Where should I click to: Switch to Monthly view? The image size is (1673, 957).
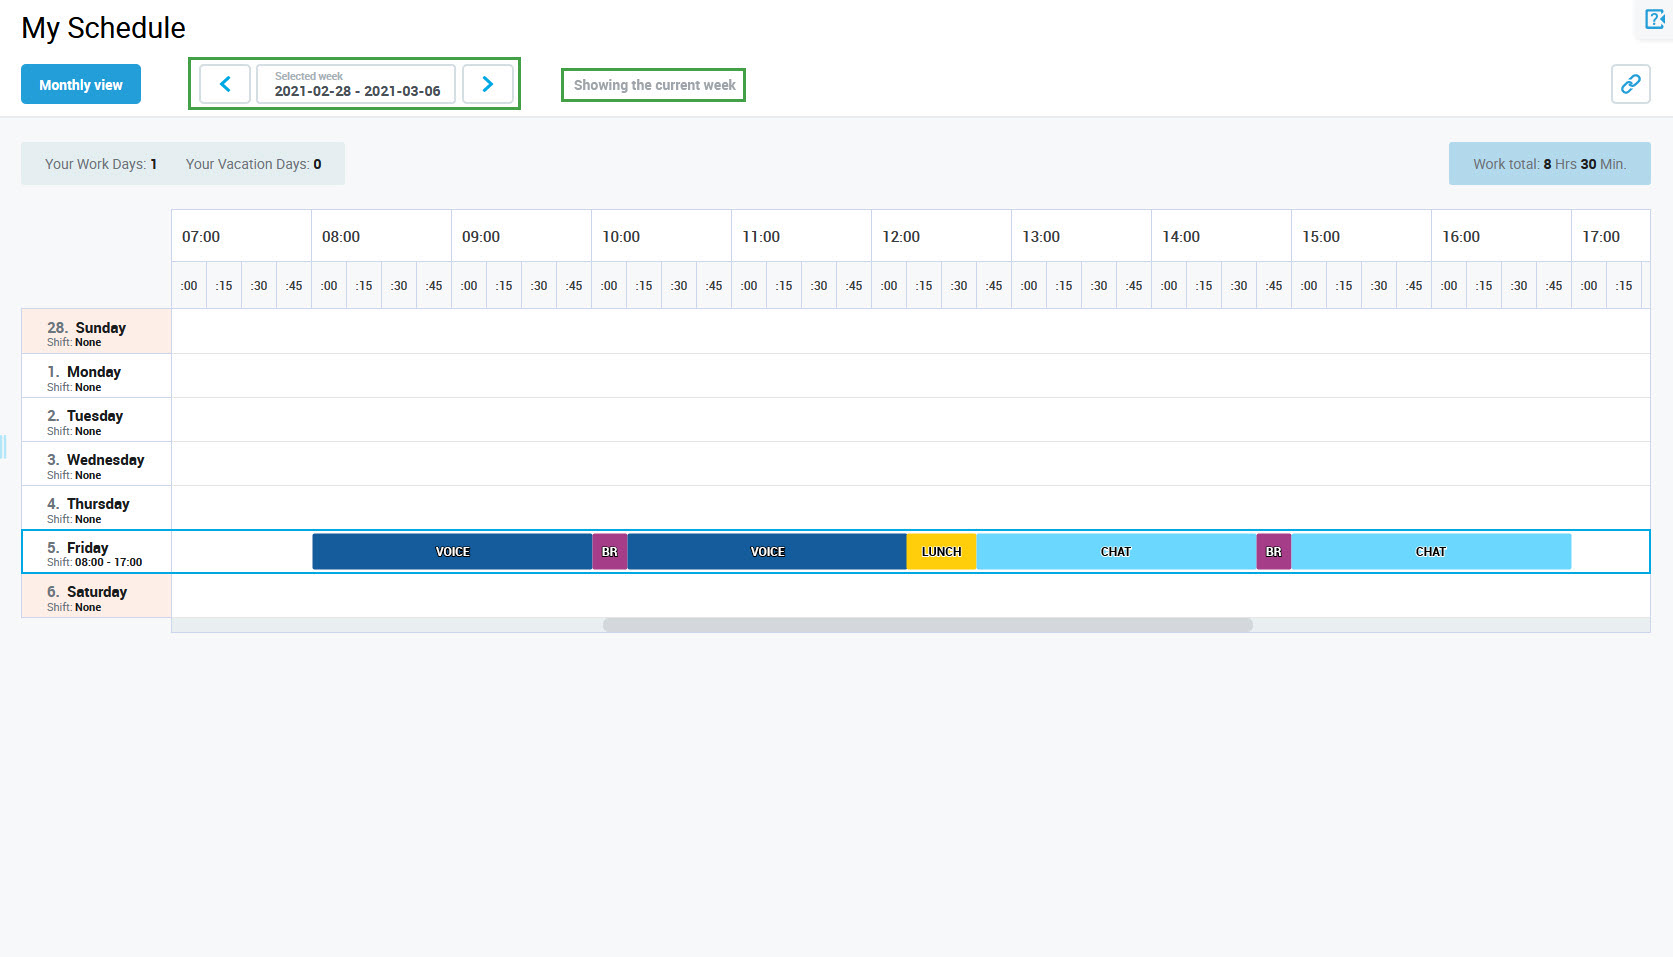tap(81, 85)
